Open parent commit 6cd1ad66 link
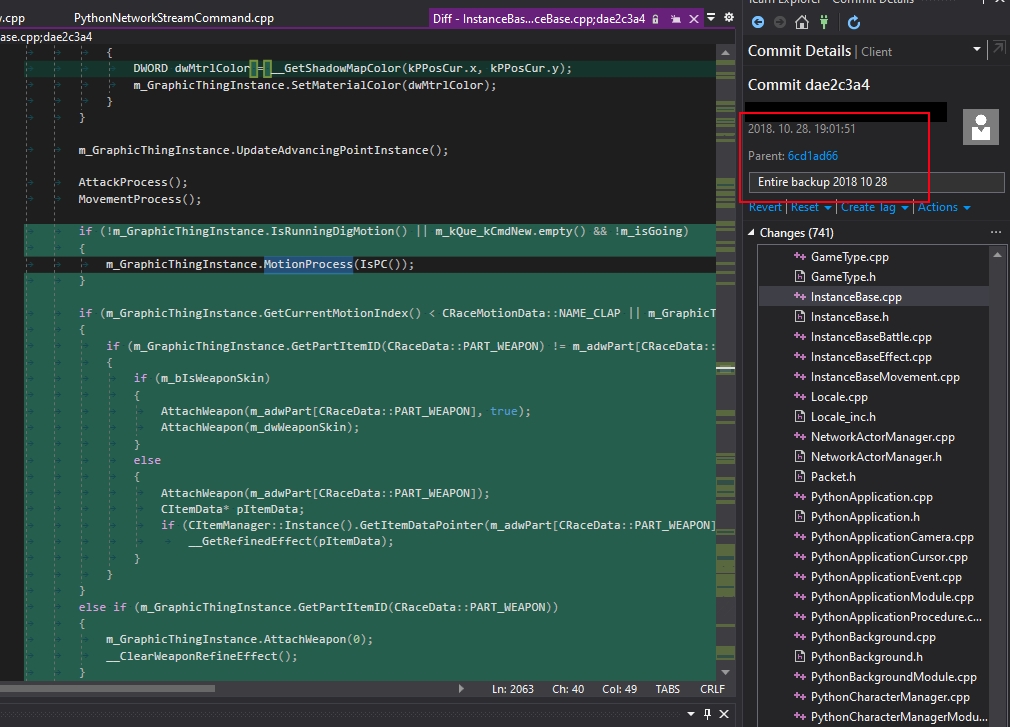 pos(812,156)
